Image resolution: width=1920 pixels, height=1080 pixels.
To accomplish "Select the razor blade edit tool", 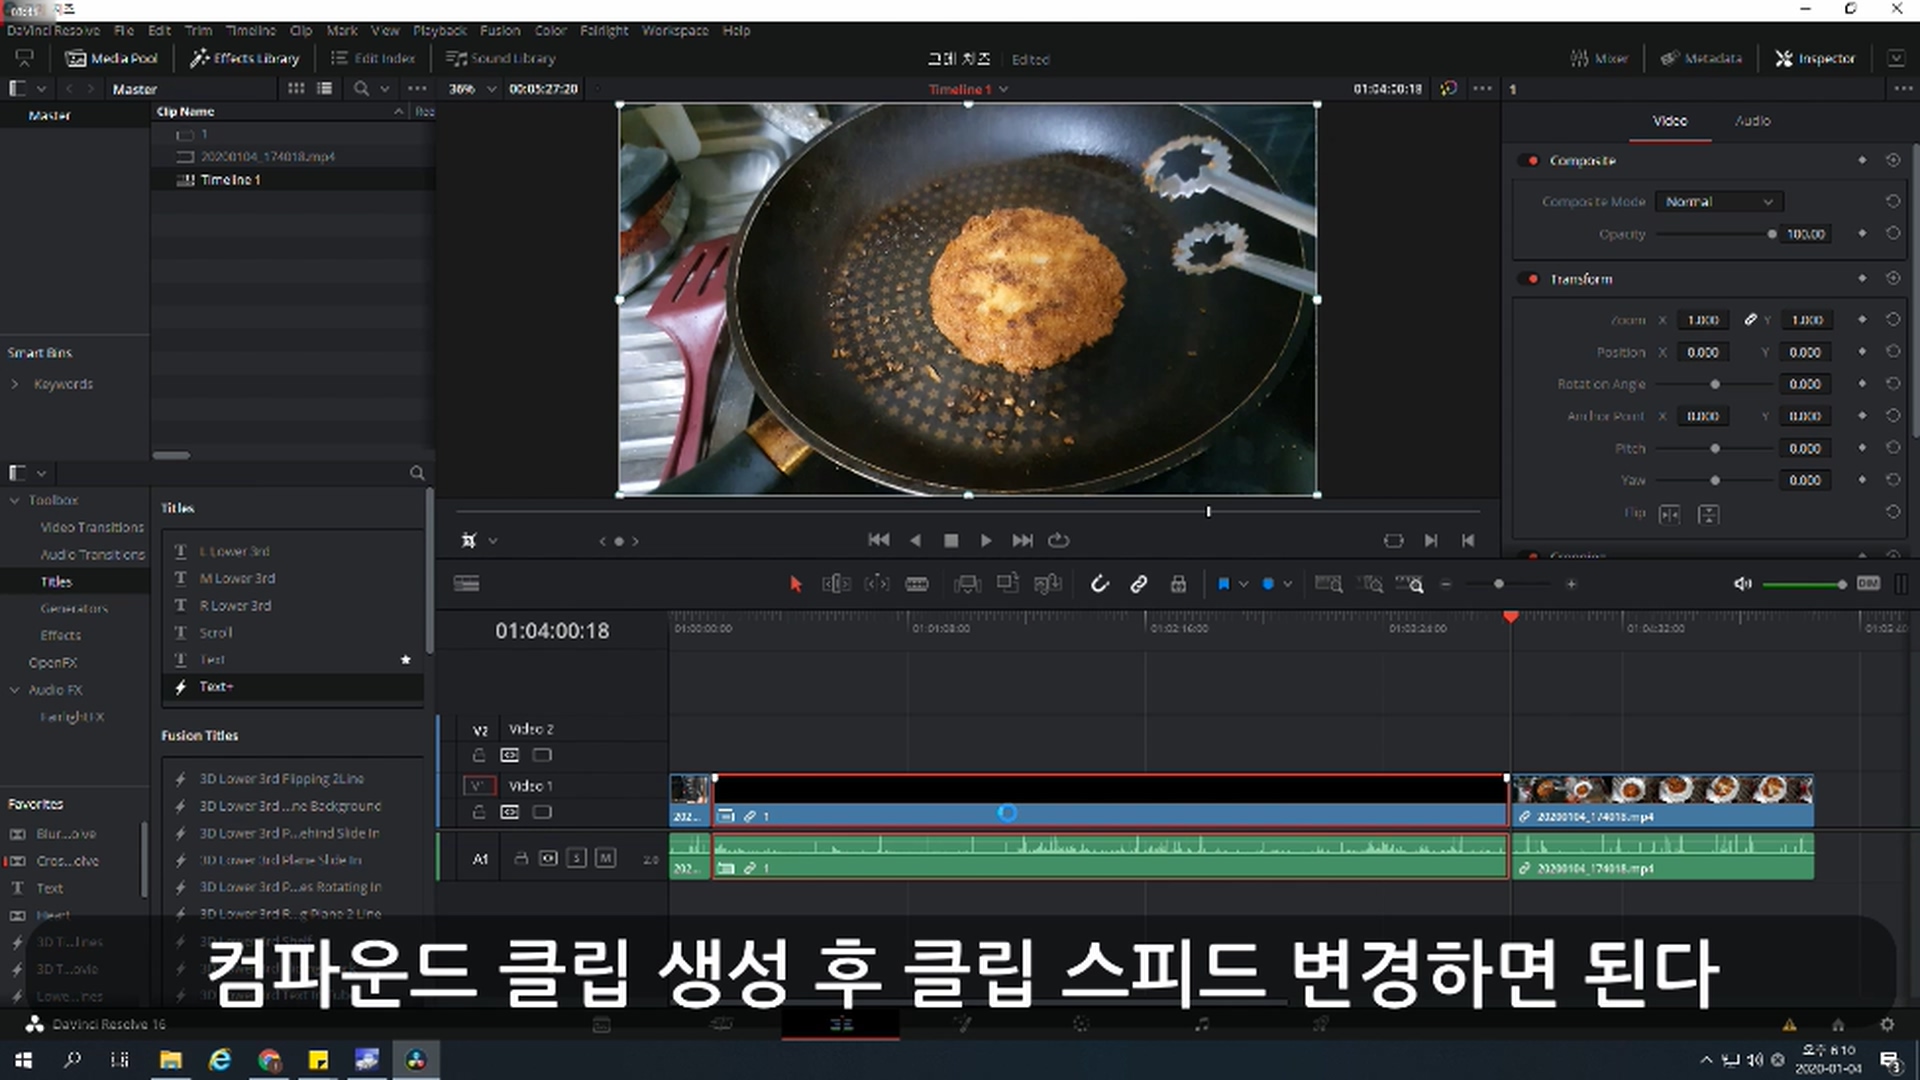I will coord(917,584).
